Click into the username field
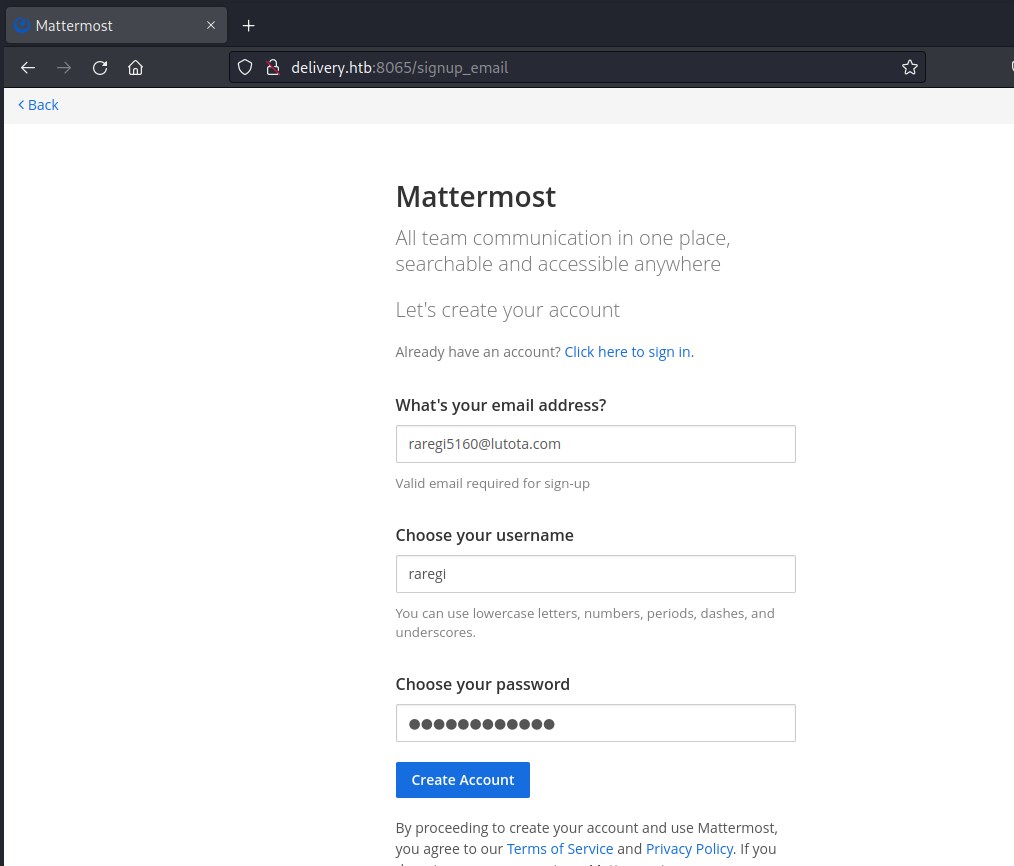This screenshot has height=866, width=1014. [x=595, y=574]
